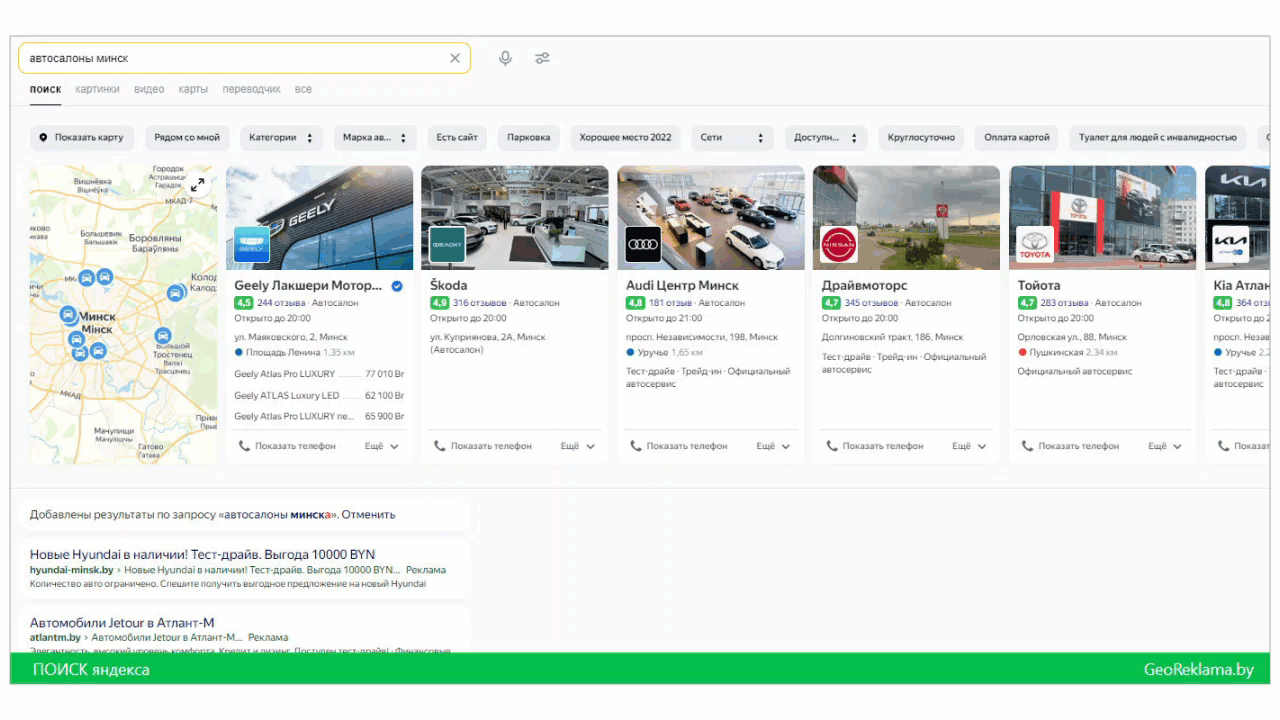This screenshot has height=720, width=1280.
Task: Expand Ещё in the Audi Центр card
Action: pos(774,446)
